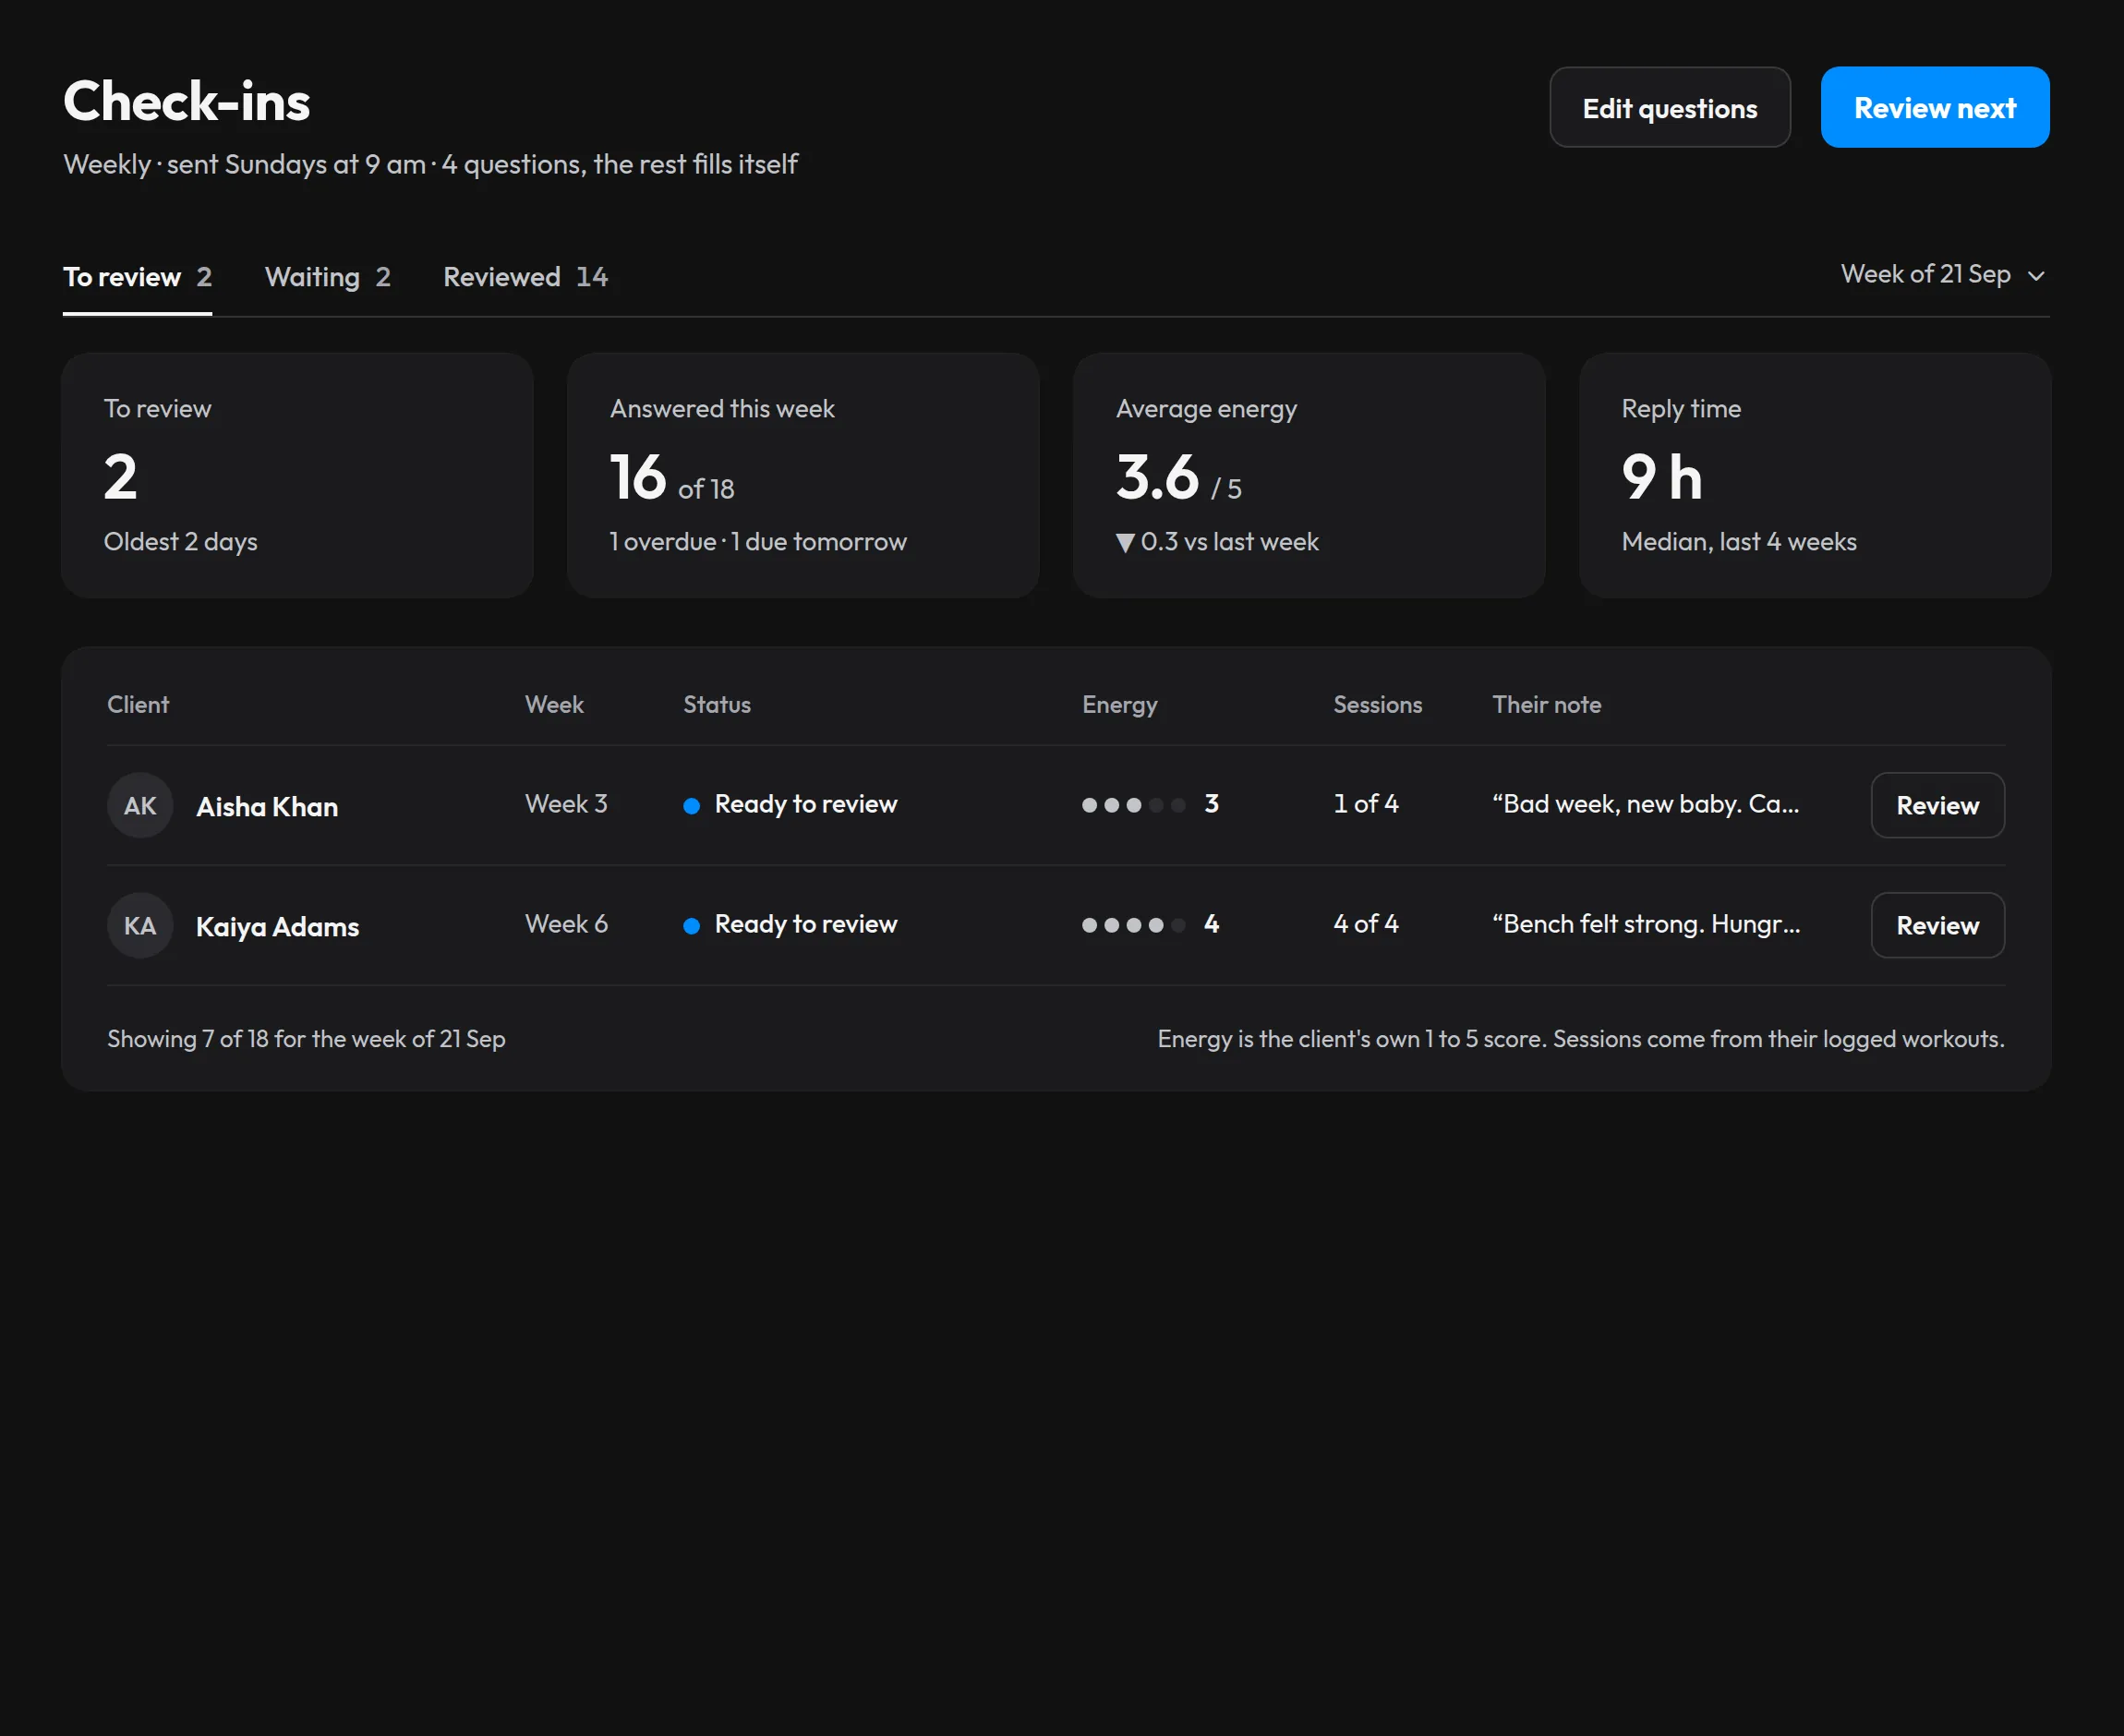This screenshot has width=2124, height=1736.
Task: Click the energy dots in Kaiya Adams's row
Action: click(1133, 925)
